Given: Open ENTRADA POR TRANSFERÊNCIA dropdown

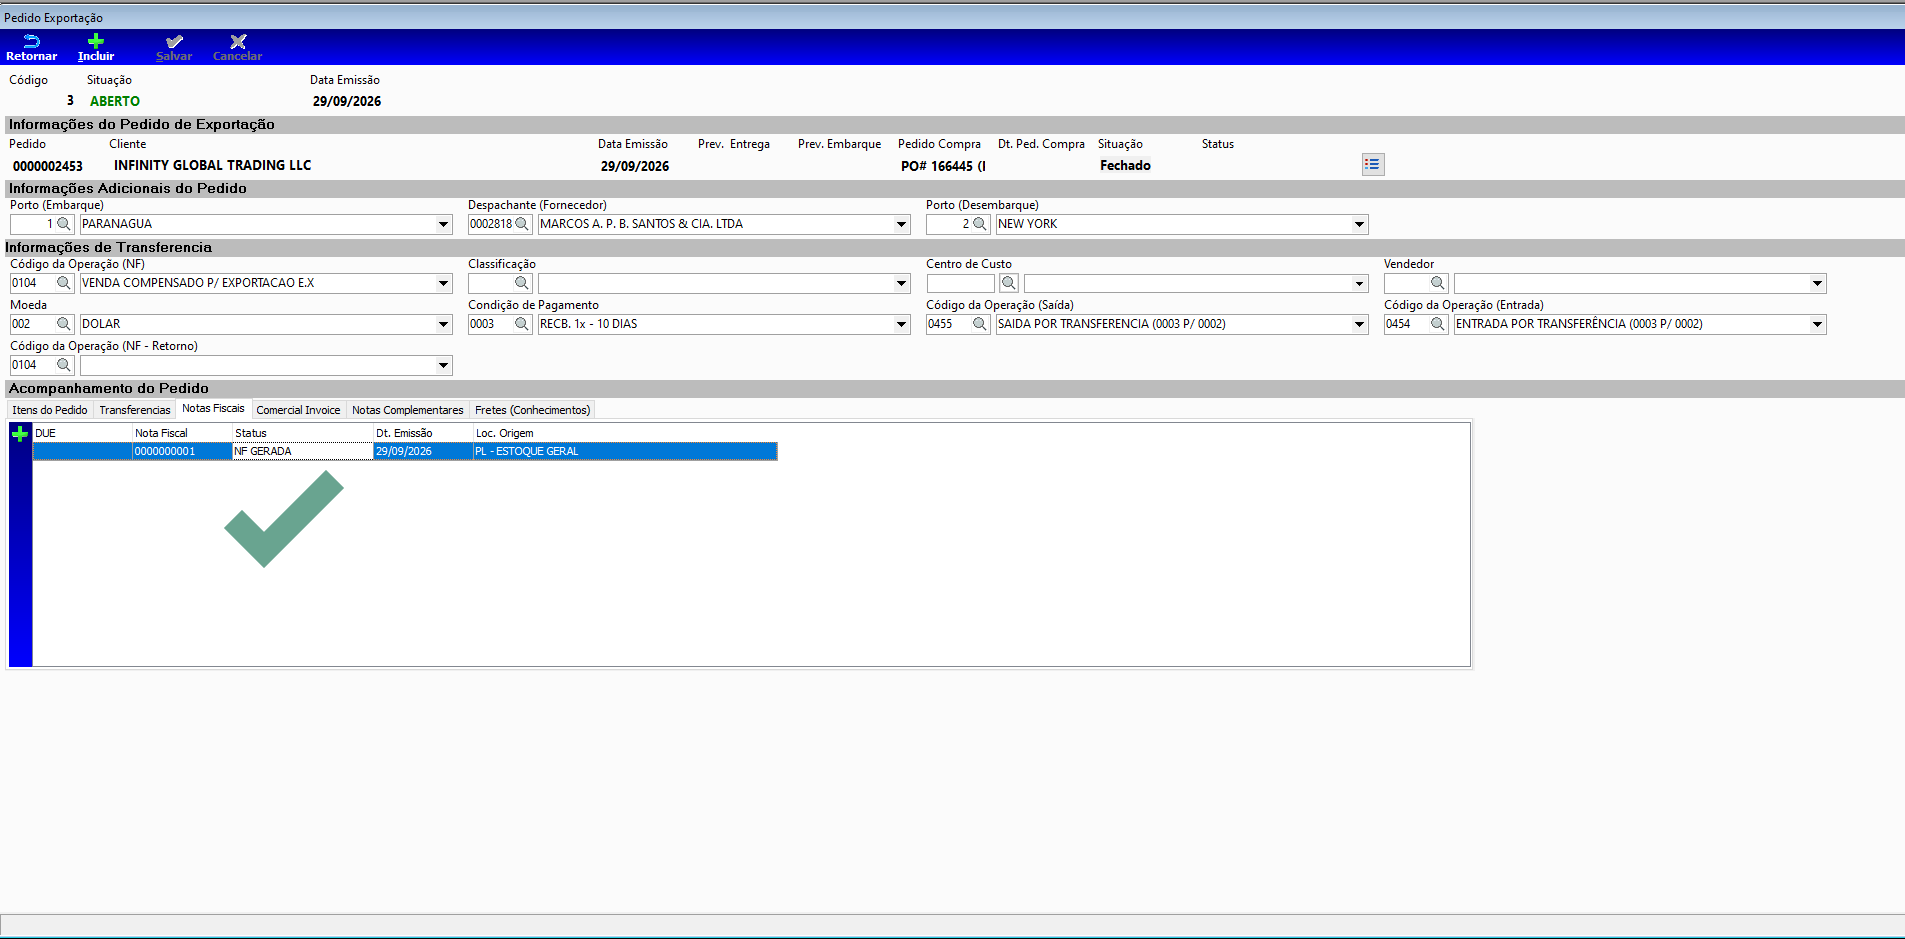Looking at the screenshot, I should 1818,324.
